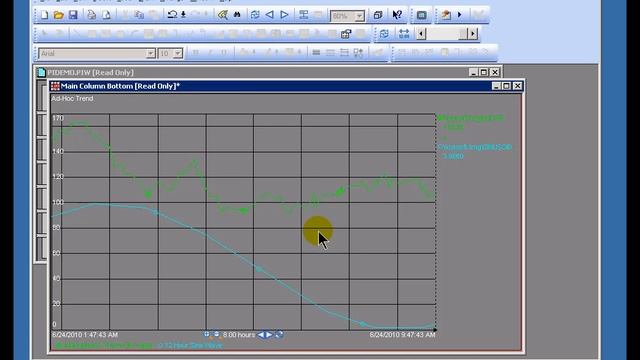Viewport: 640px width, 360px height.
Task: Open the Arial font name dropdown
Action: tap(150, 53)
